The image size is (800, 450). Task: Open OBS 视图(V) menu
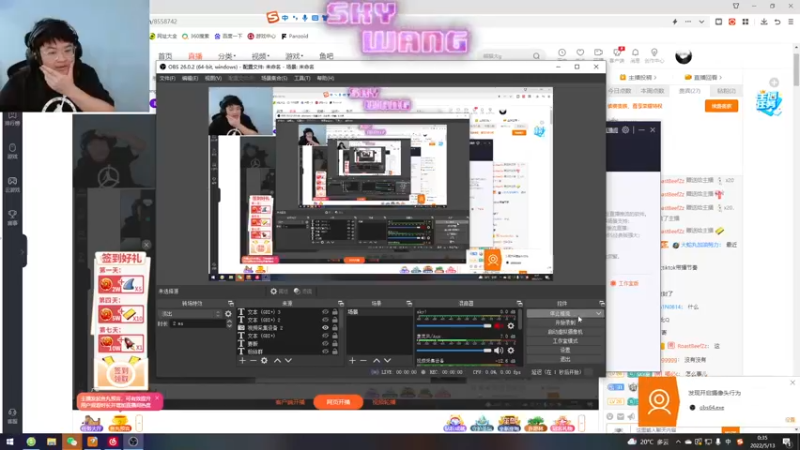[x=213, y=78]
